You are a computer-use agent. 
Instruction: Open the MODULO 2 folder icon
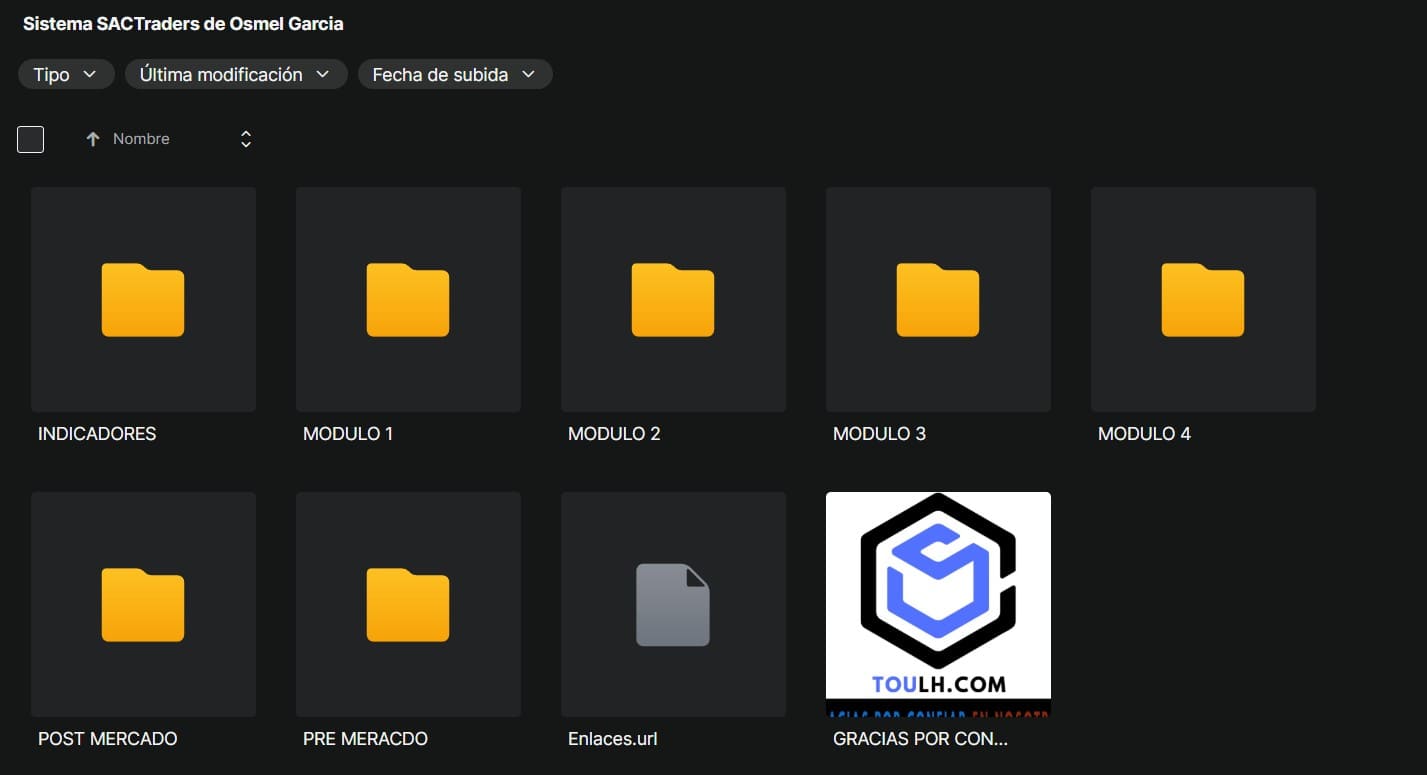point(673,300)
